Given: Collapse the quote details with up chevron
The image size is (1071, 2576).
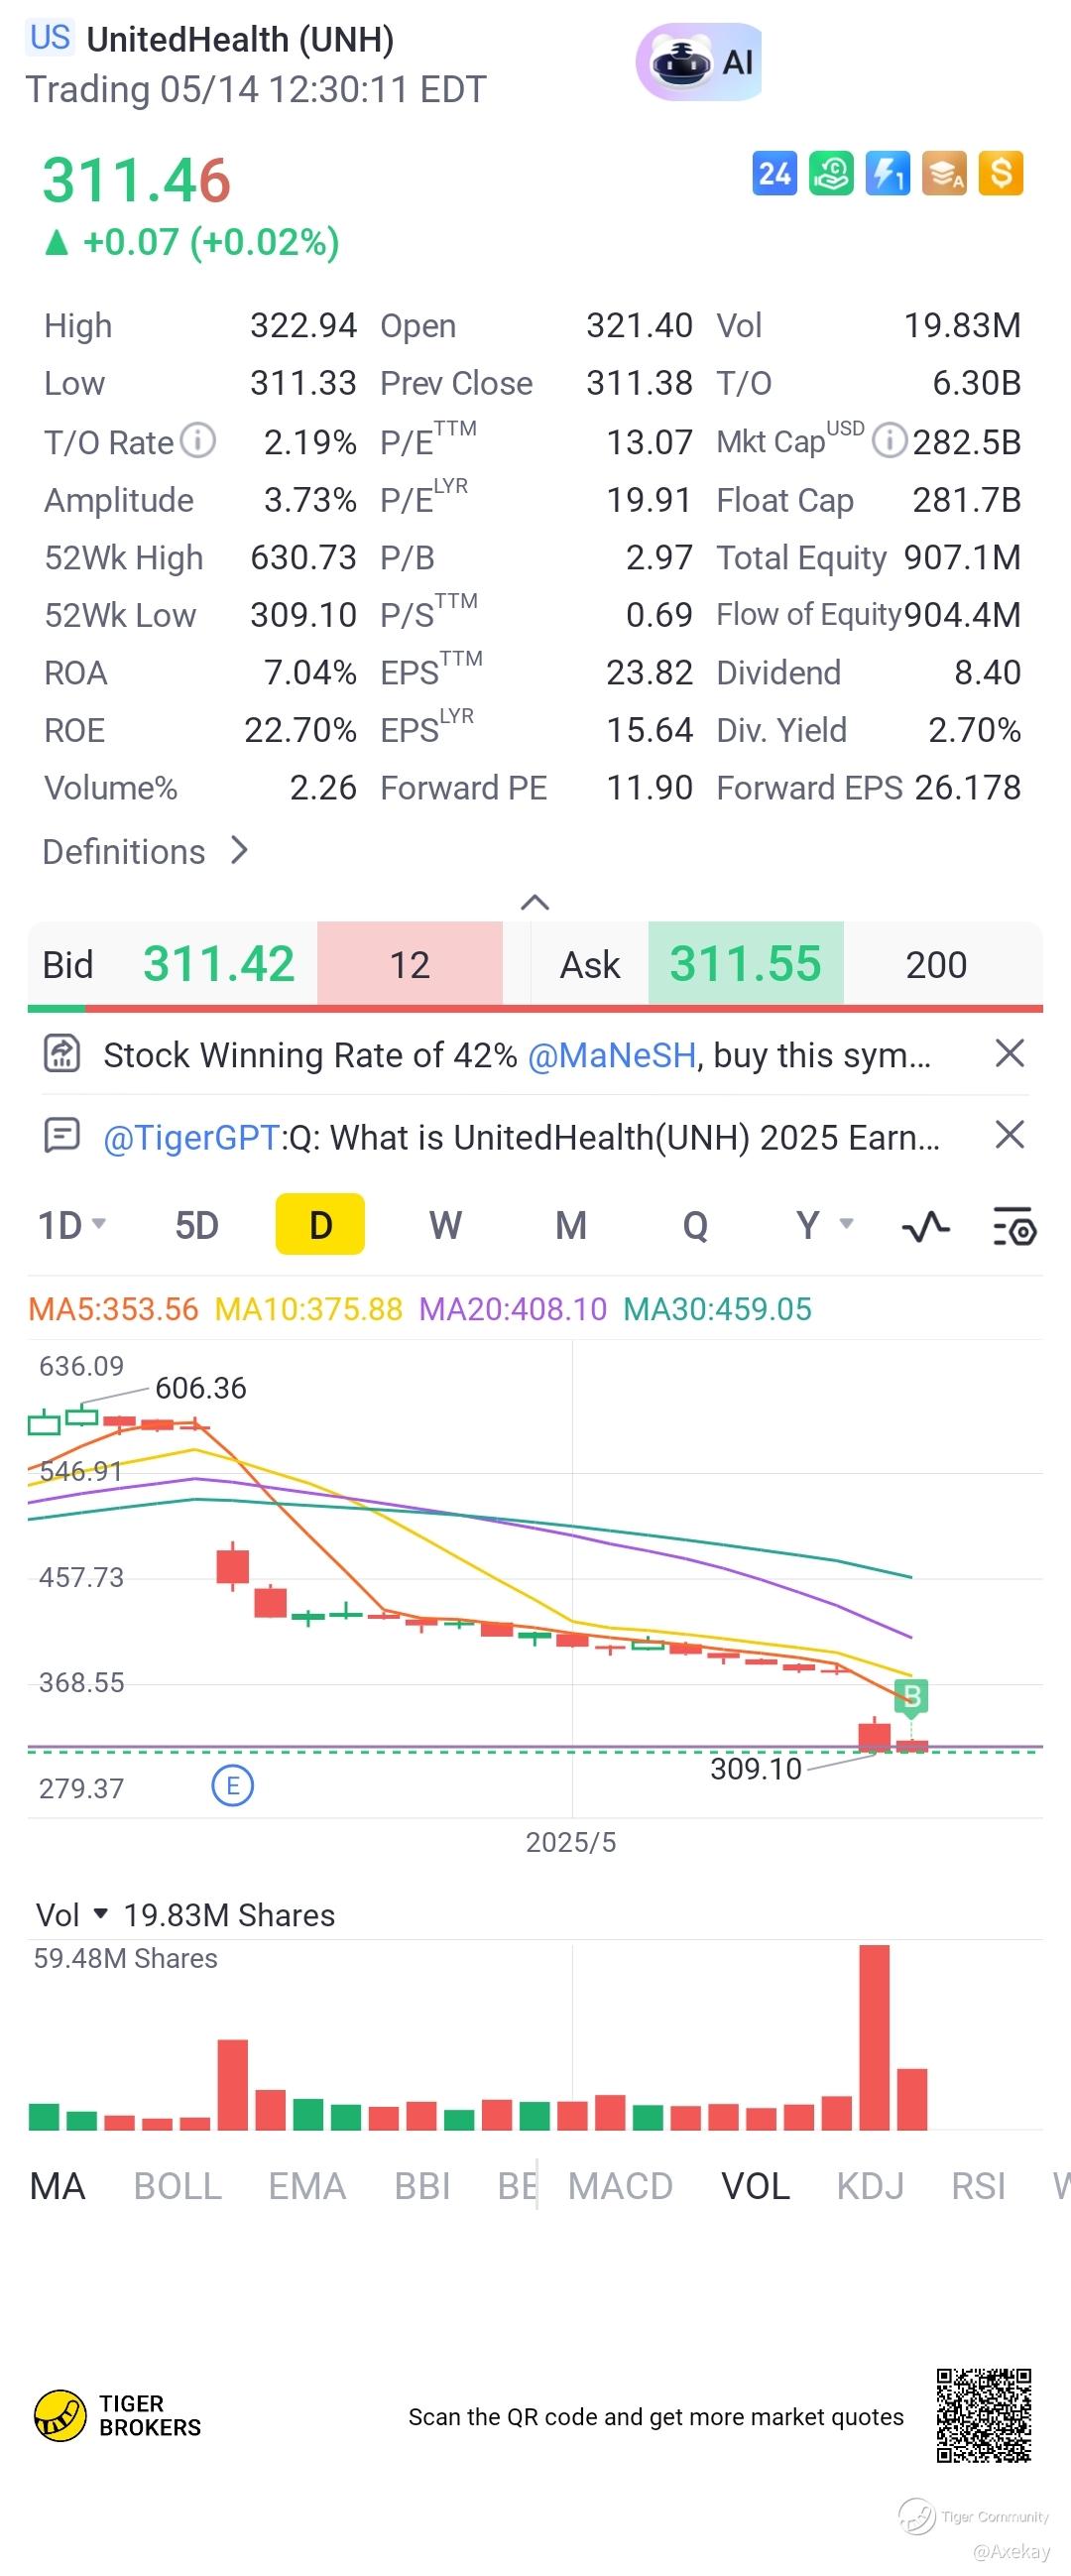Looking at the screenshot, I should click(535, 902).
